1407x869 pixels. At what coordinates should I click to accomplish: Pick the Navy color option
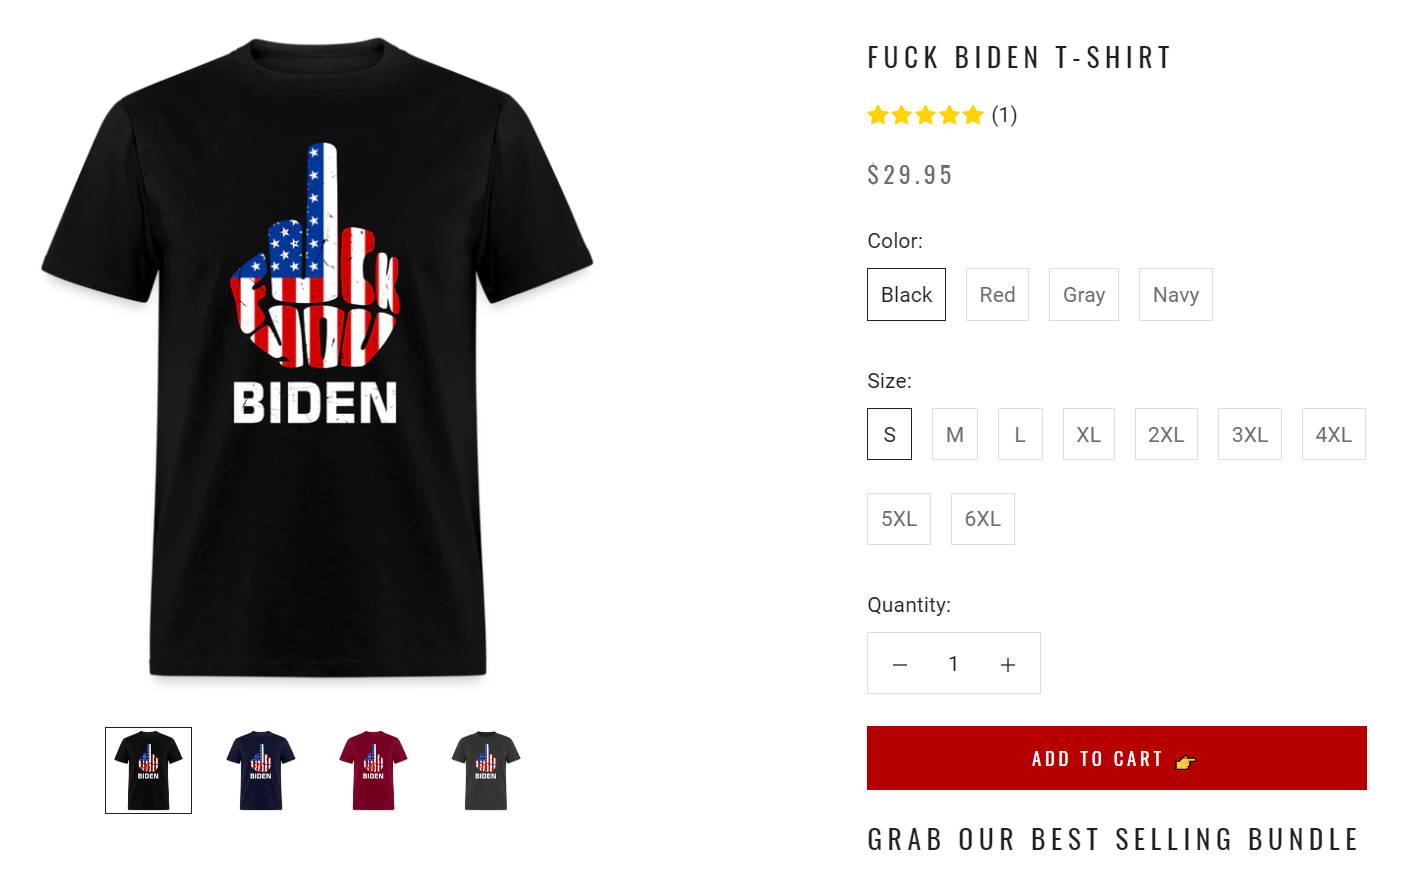(1176, 294)
